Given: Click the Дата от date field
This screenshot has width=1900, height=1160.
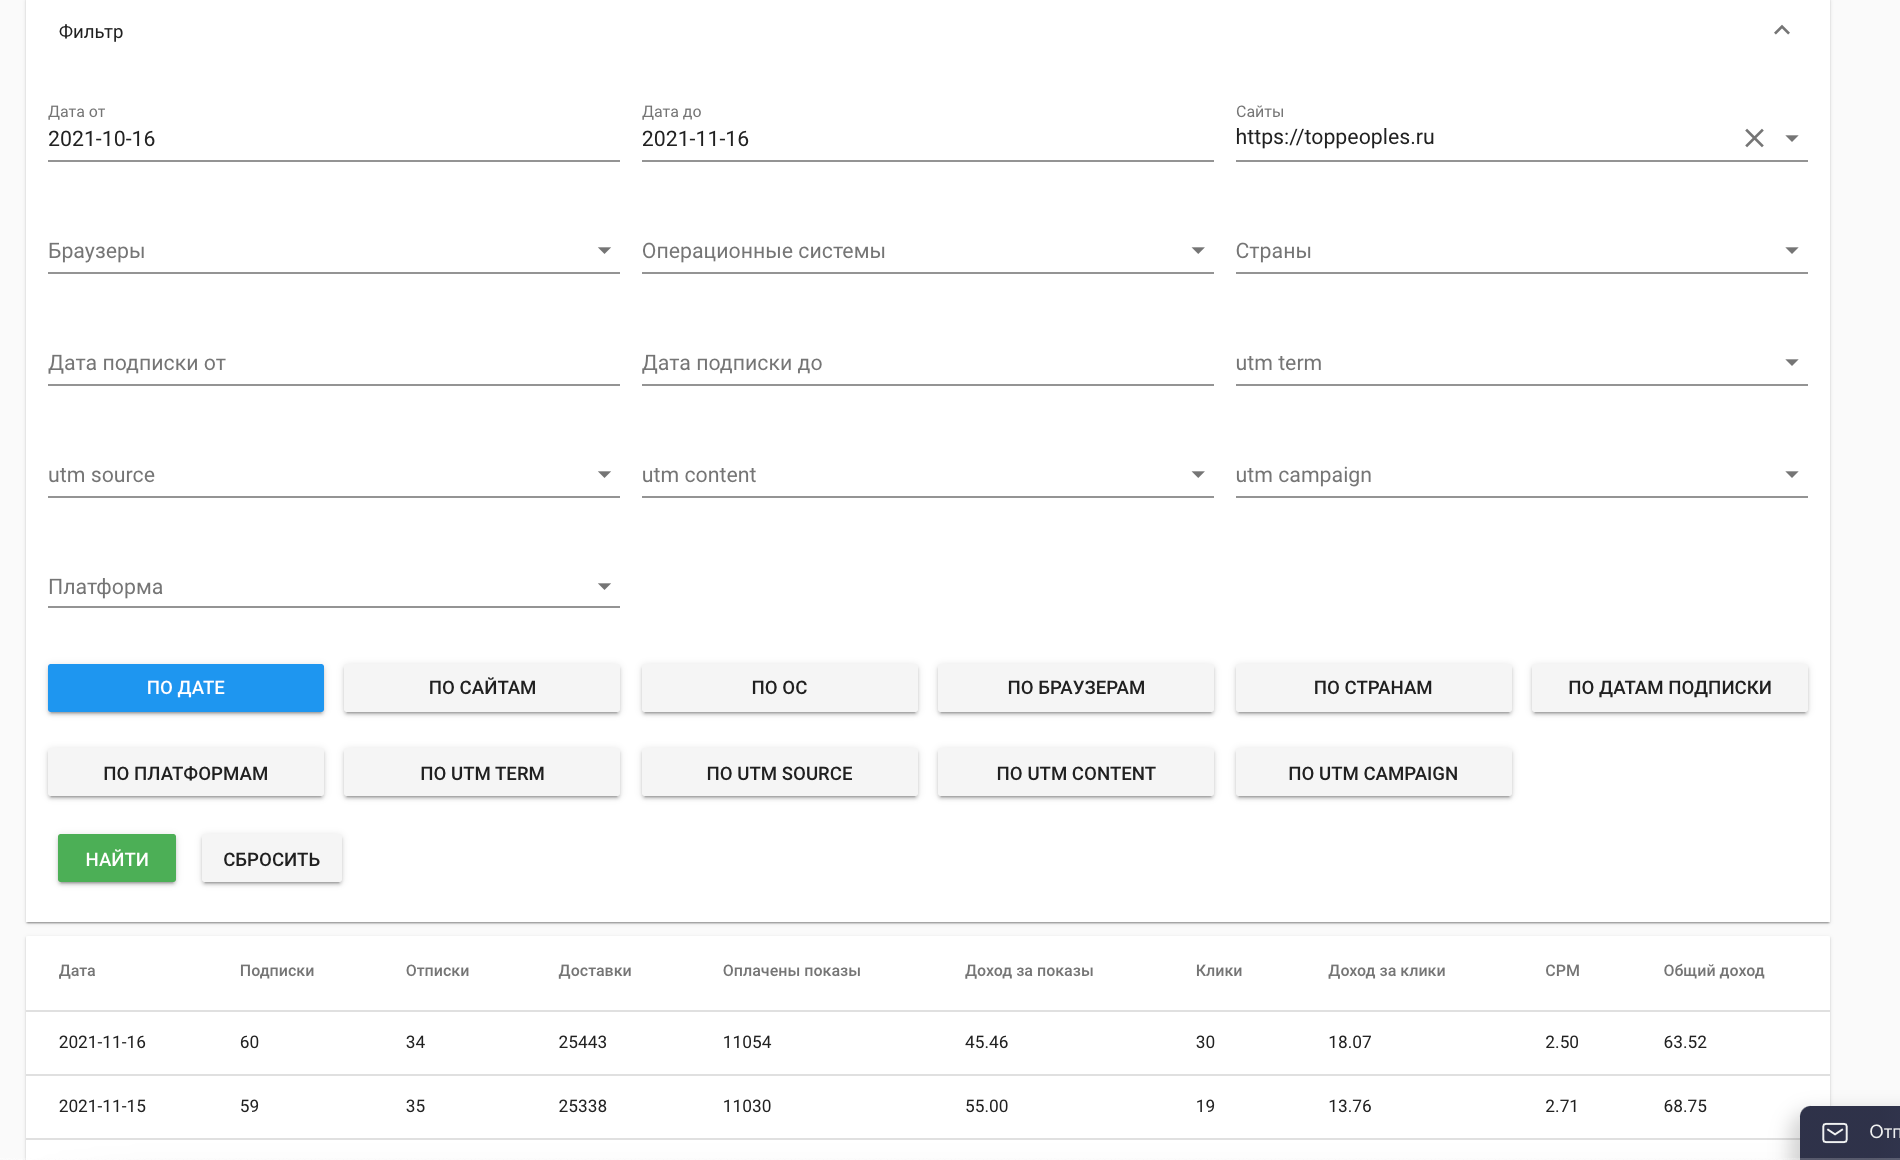Looking at the screenshot, I should coord(333,139).
